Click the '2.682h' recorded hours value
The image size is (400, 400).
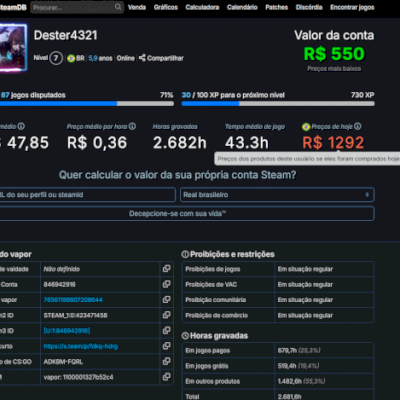coord(180,143)
